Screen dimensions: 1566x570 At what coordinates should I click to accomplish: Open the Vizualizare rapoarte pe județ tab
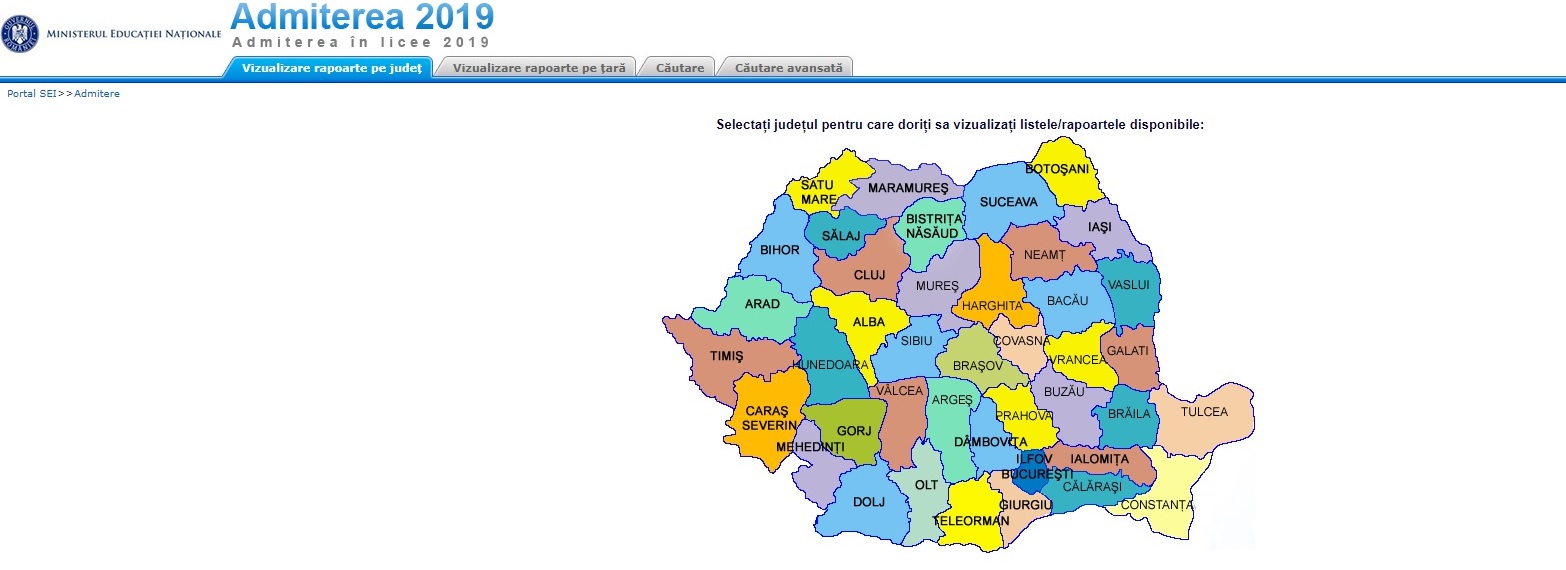coord(331,68)
